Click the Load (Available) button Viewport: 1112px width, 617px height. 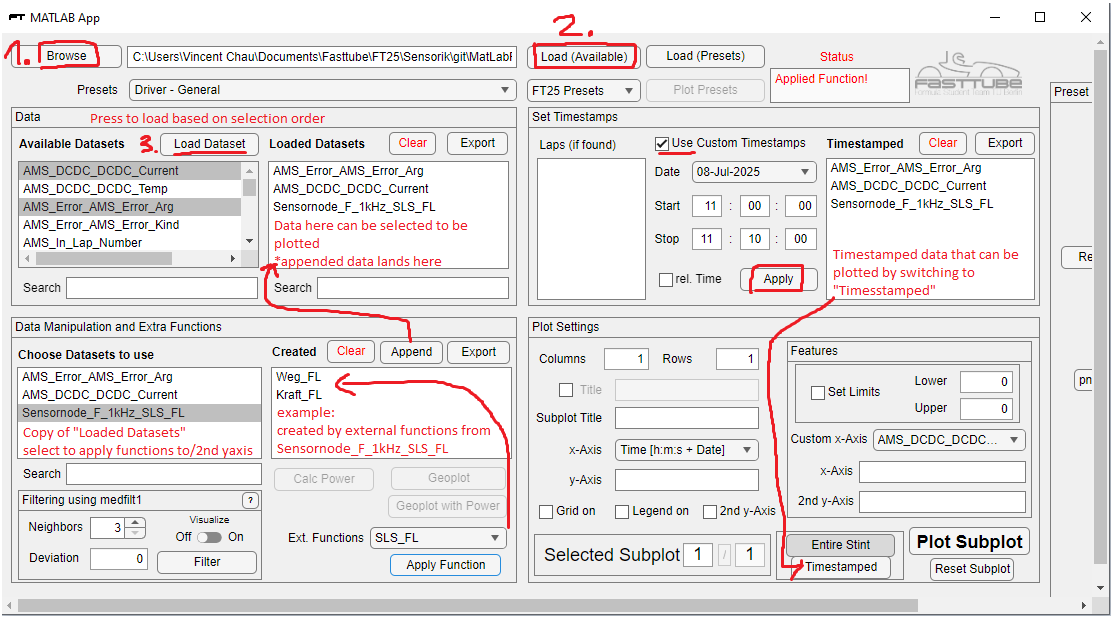click(x=583, y=56)
